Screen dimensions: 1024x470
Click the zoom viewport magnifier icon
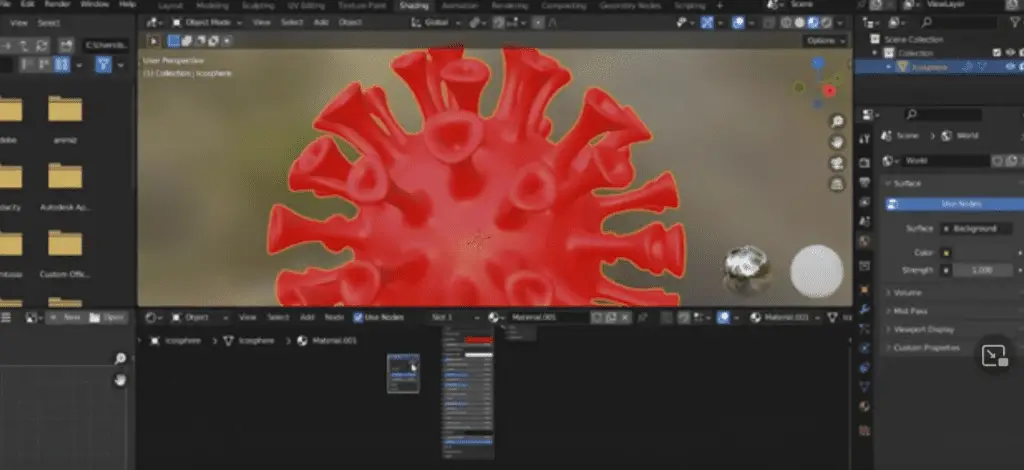tap(837, 121)
